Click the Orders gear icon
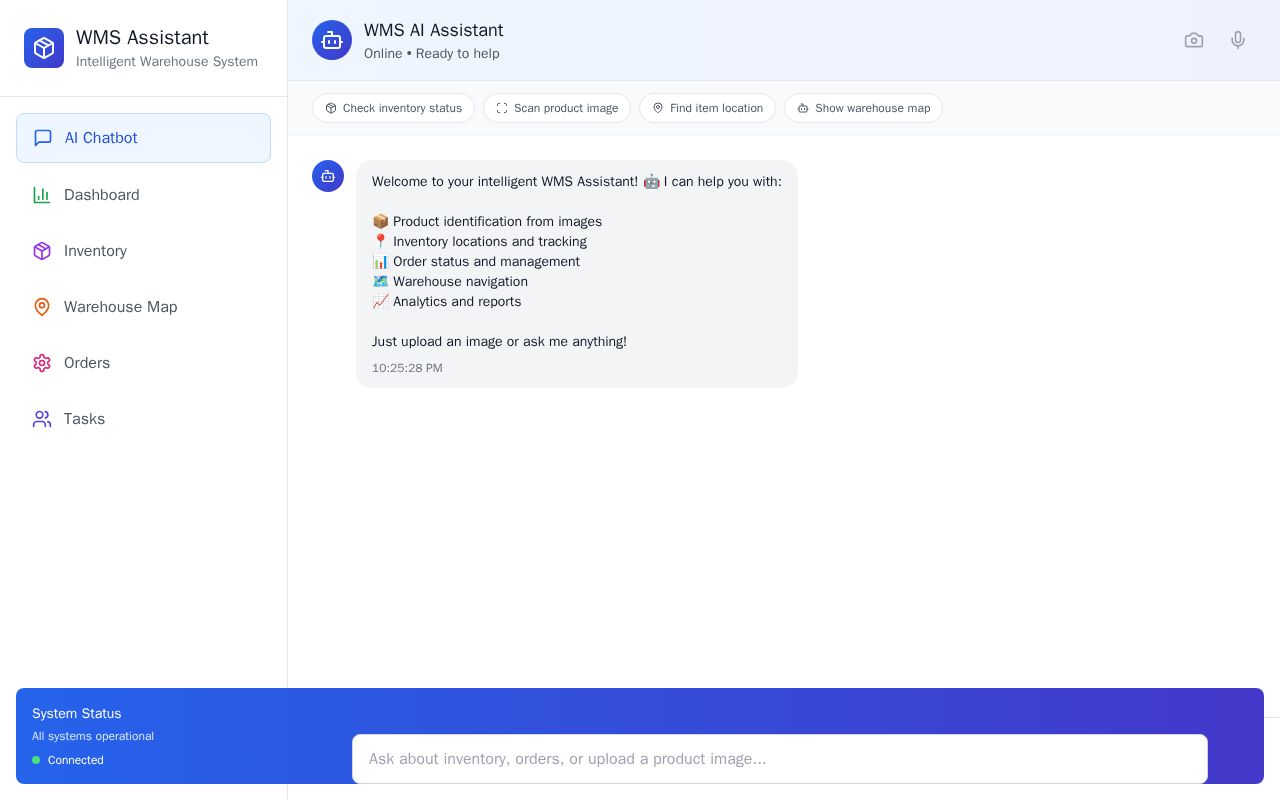Screen dimensions: 1280x800 (42, 363)
